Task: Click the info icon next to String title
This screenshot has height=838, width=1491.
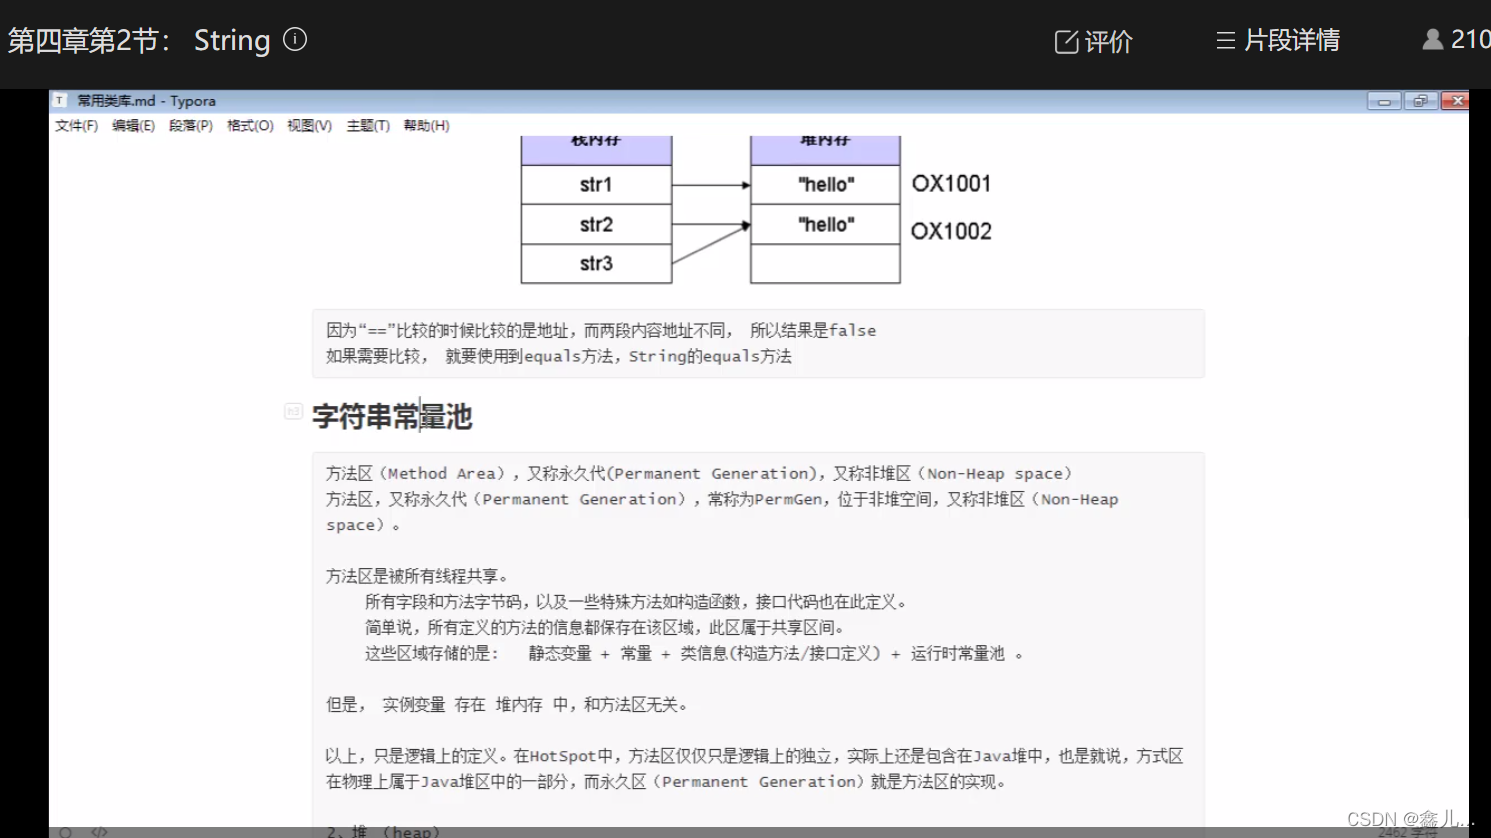Action: (x=295, y=39)
